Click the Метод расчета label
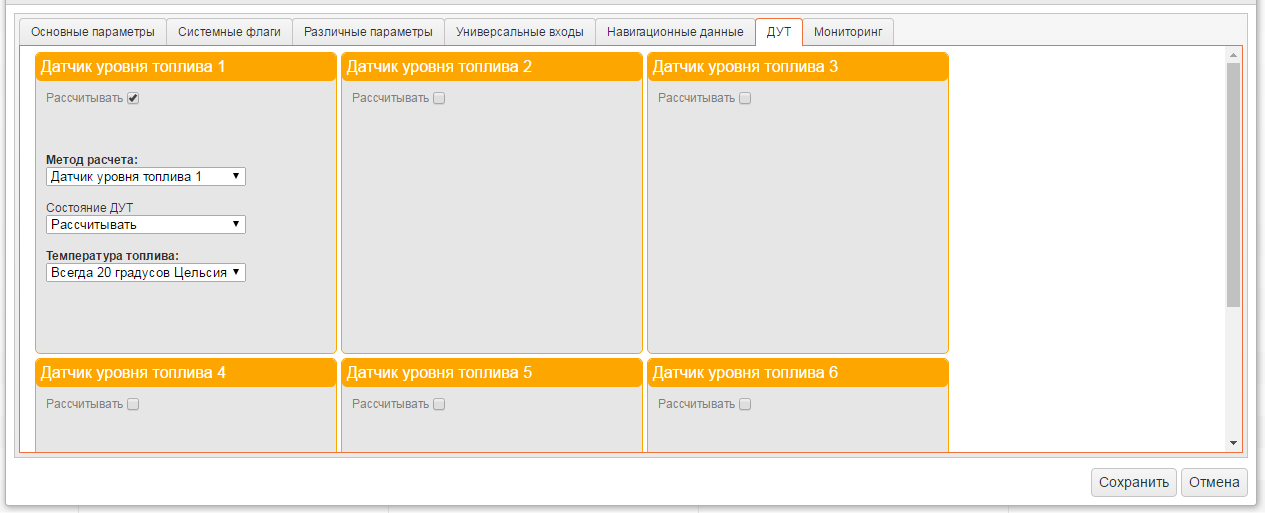 92,159
